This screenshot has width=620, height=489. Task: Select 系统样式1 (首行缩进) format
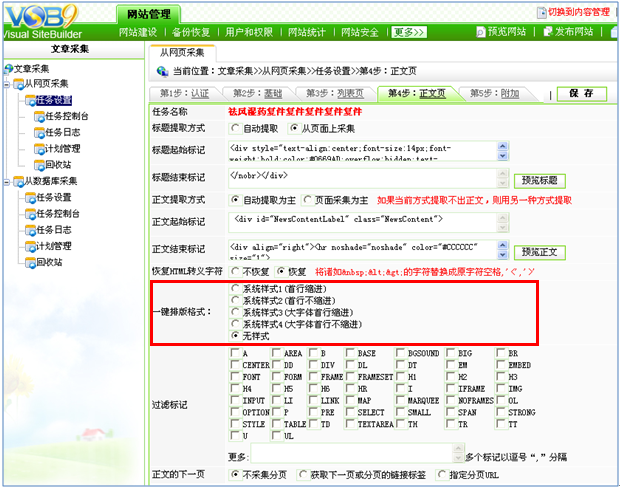click(x=235, y=289)
